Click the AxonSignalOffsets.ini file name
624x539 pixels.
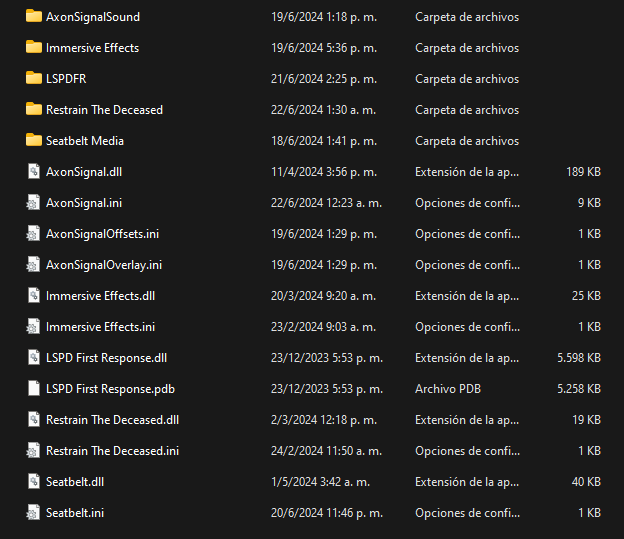(x=102, y=234)
